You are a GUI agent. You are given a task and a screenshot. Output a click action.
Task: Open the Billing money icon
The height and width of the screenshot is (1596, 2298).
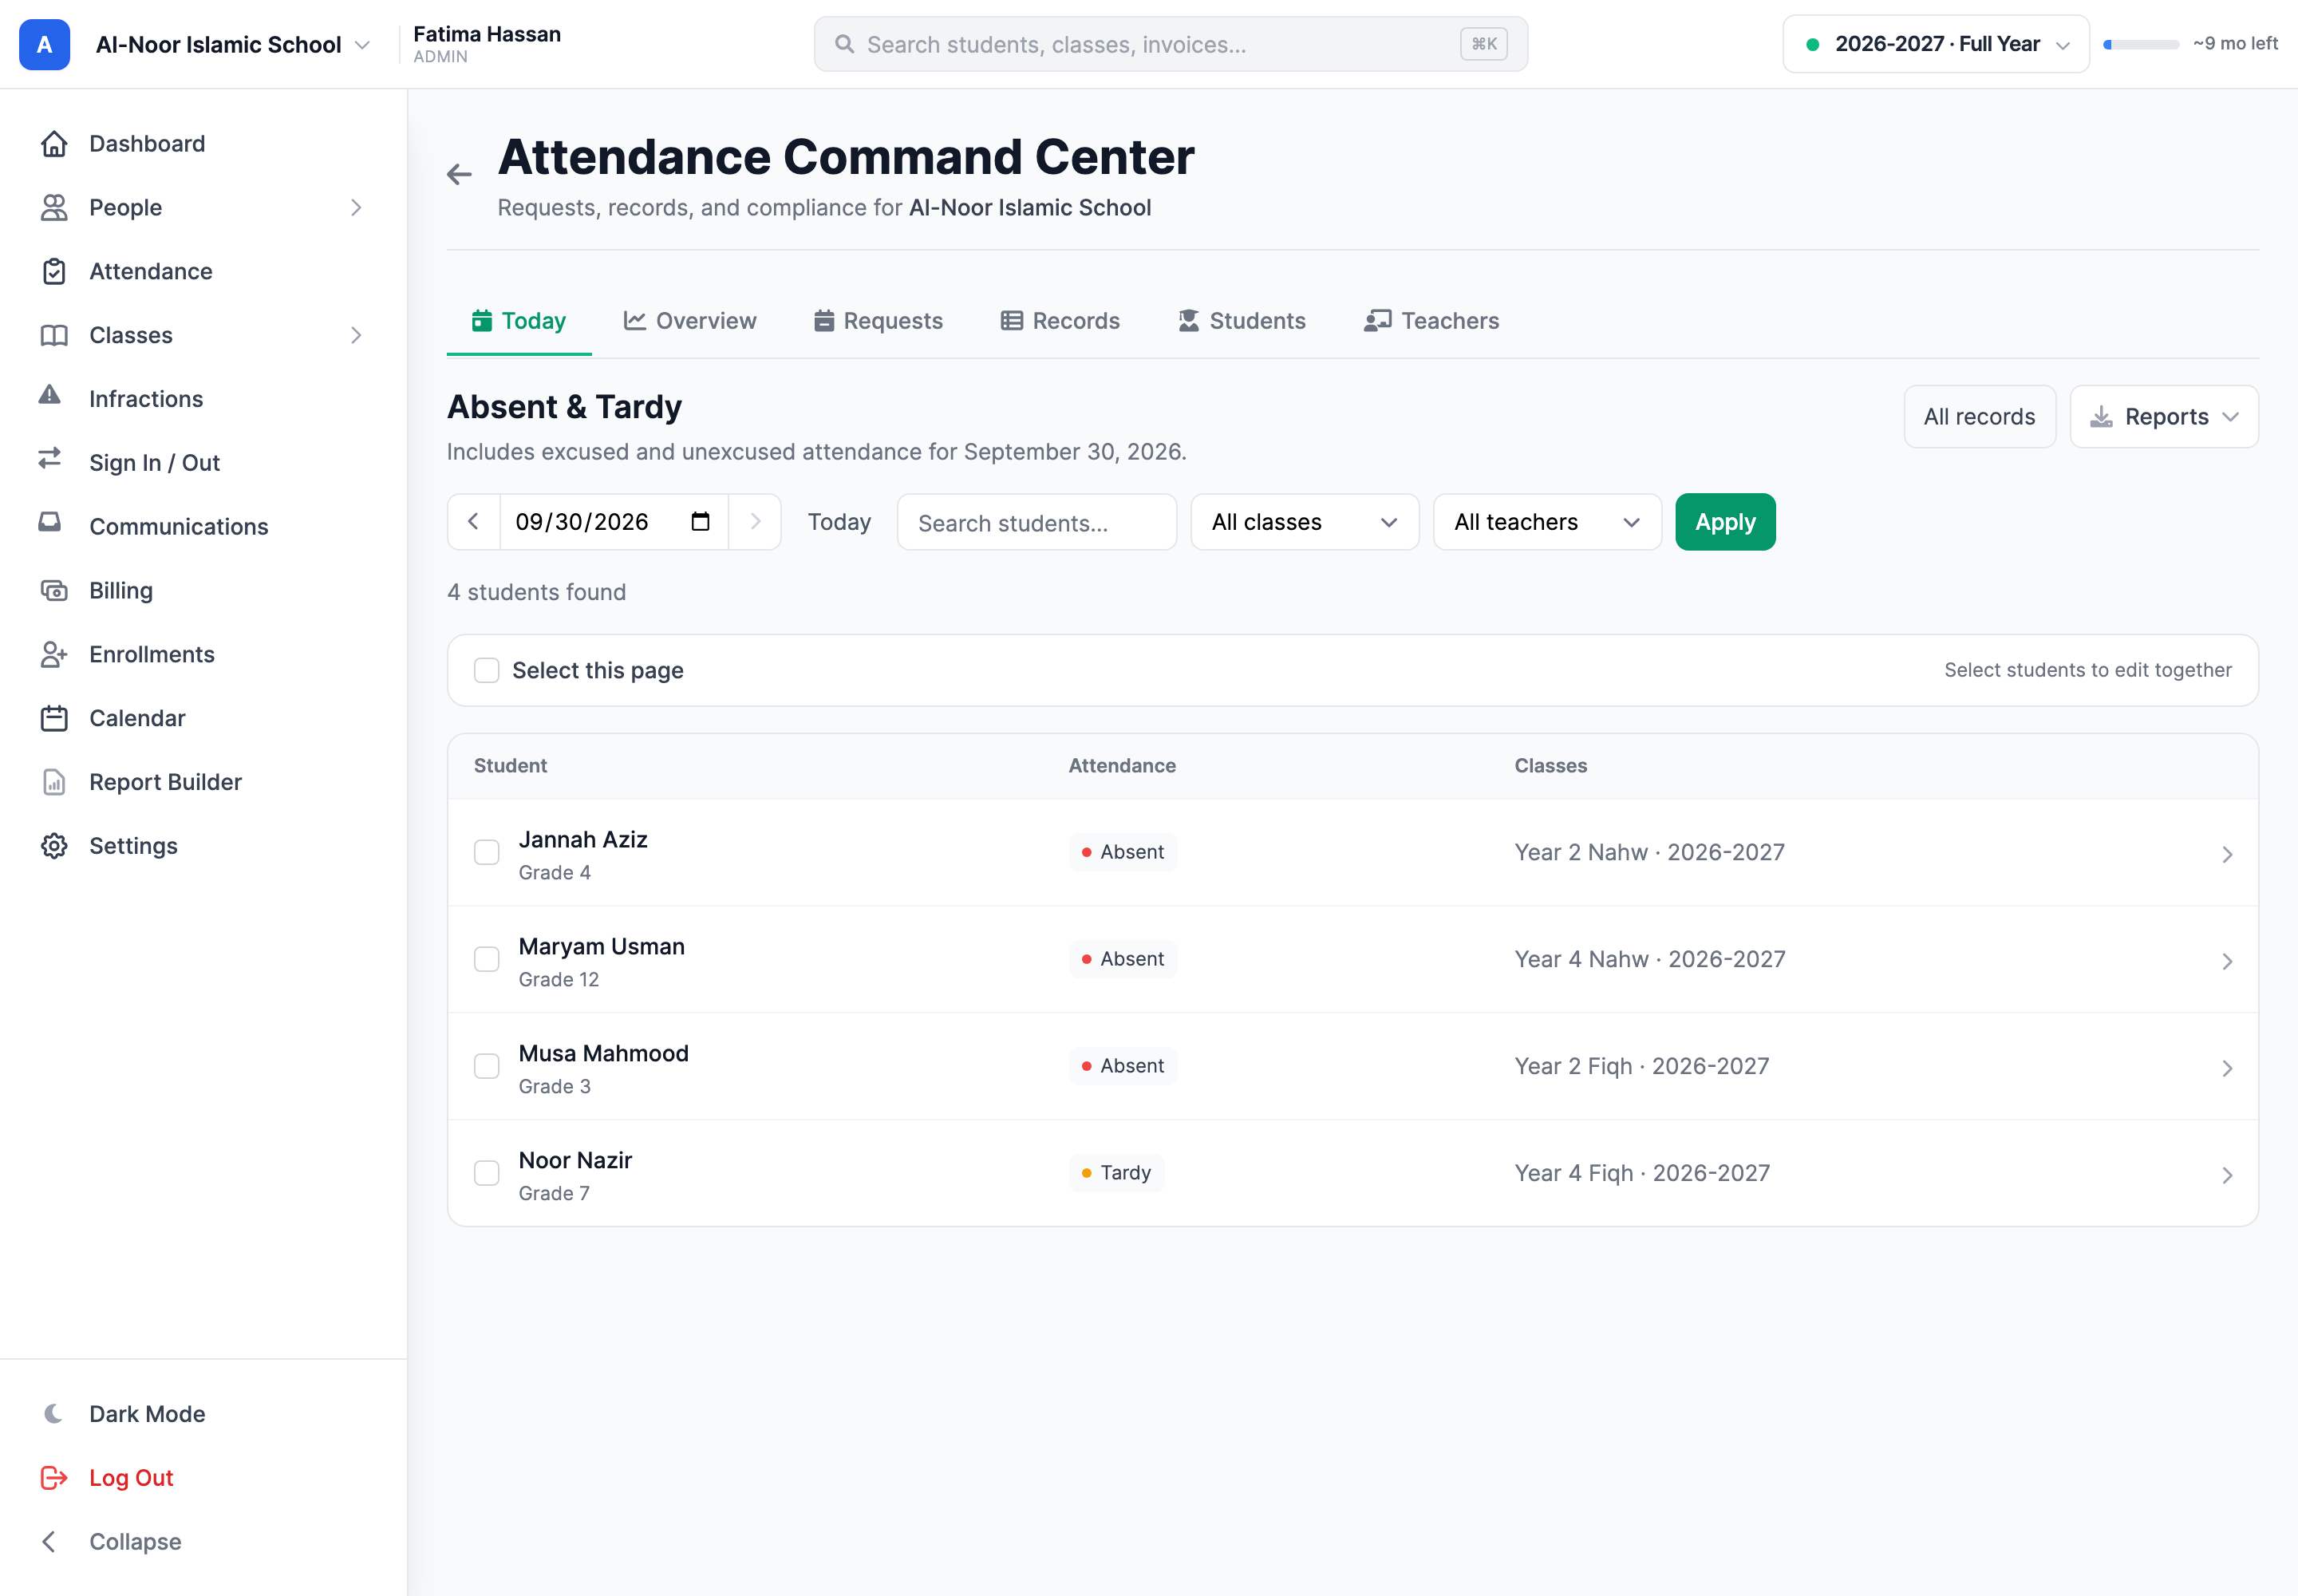[54, 591]
